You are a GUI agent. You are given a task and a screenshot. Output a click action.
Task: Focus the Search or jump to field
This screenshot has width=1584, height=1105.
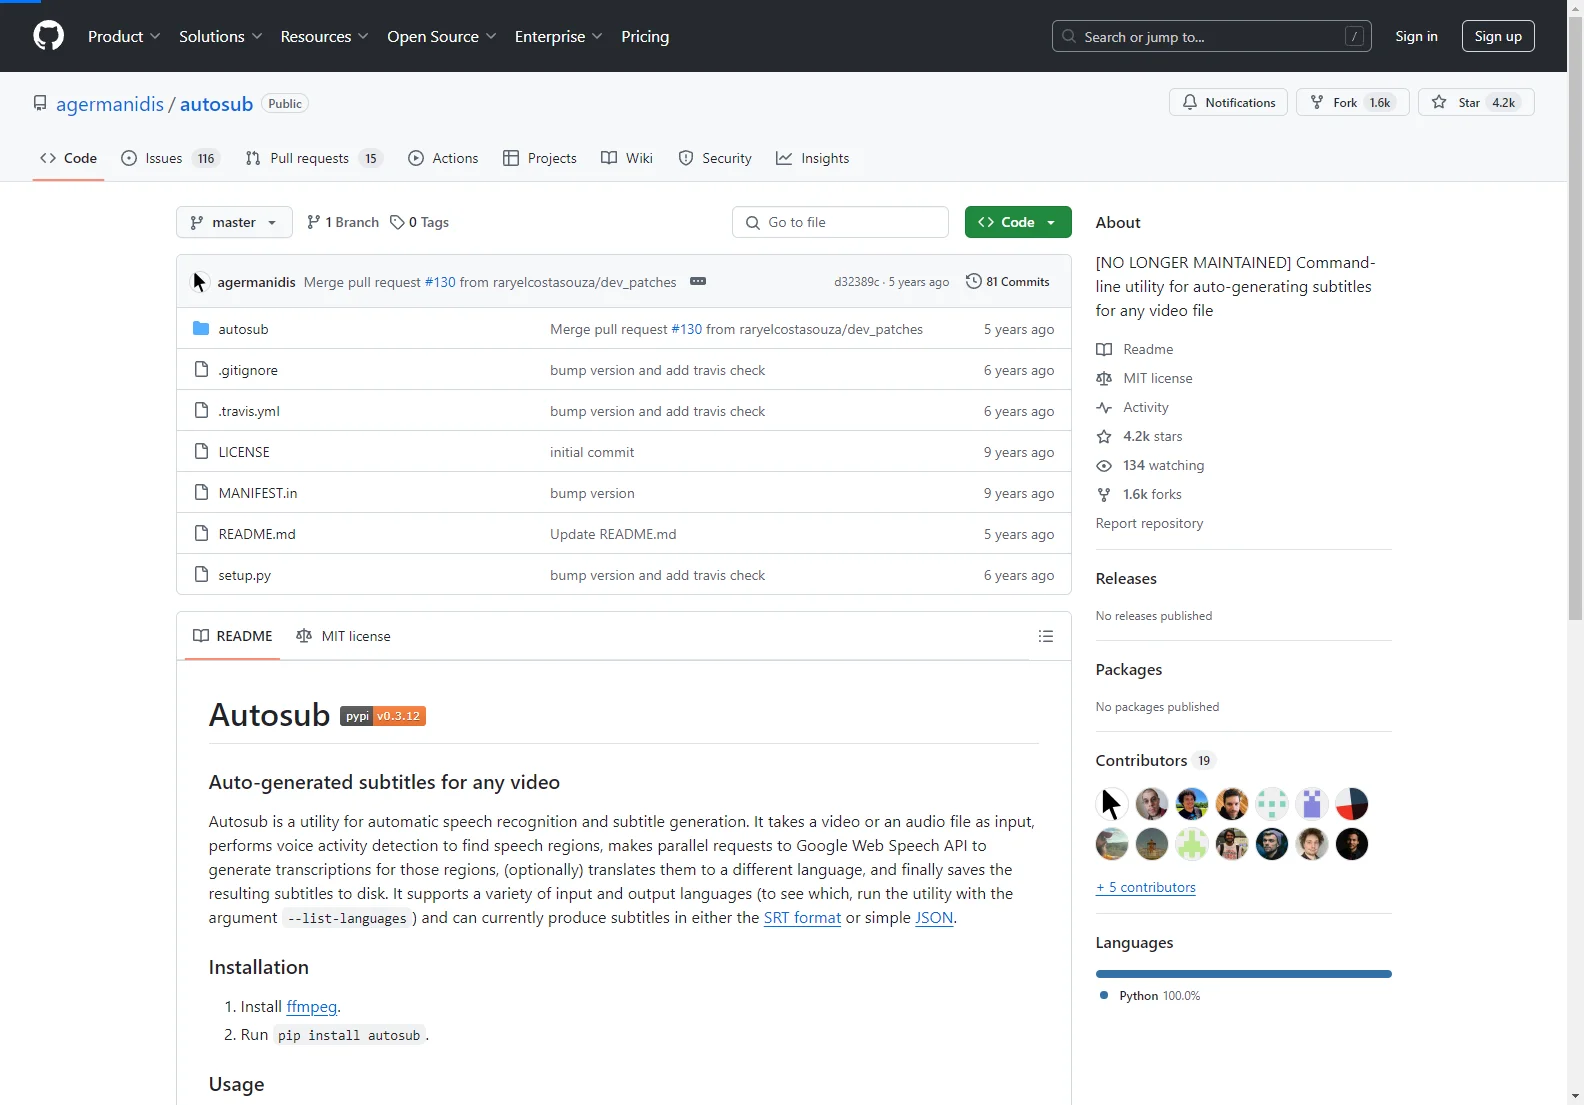(1211, 36)
